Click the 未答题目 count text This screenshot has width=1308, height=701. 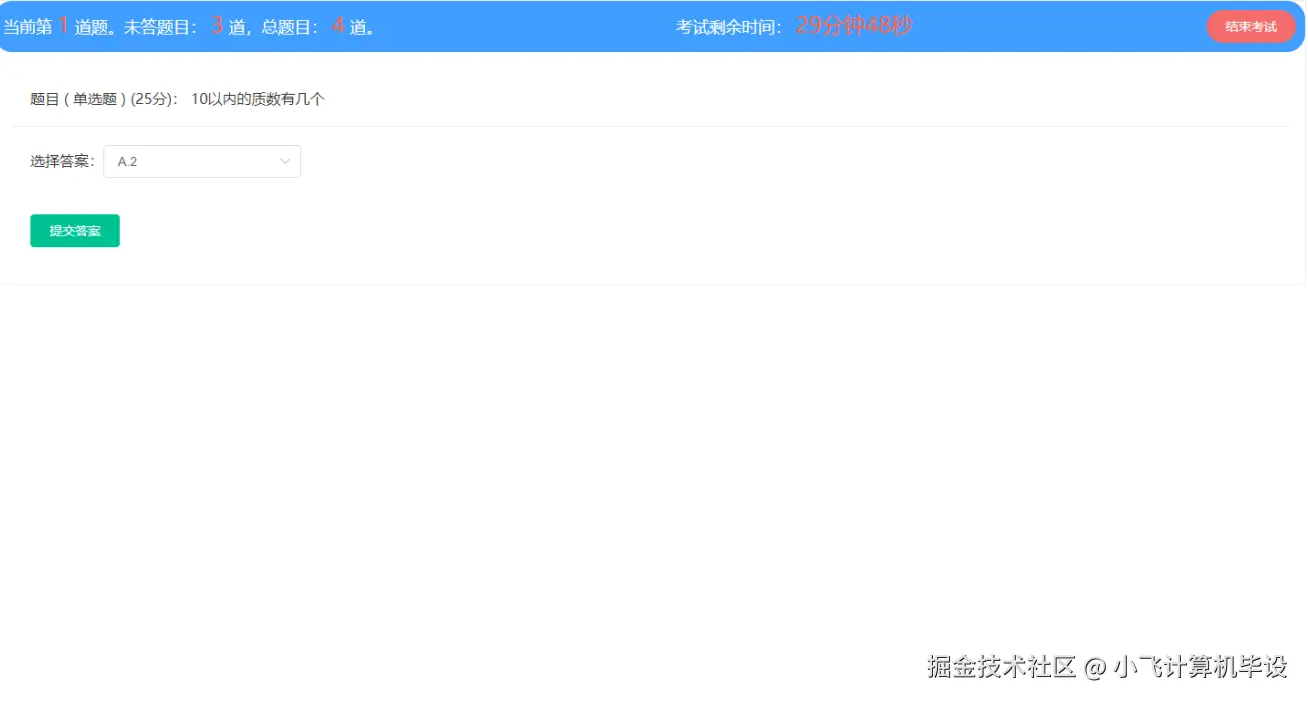(185, 27)
